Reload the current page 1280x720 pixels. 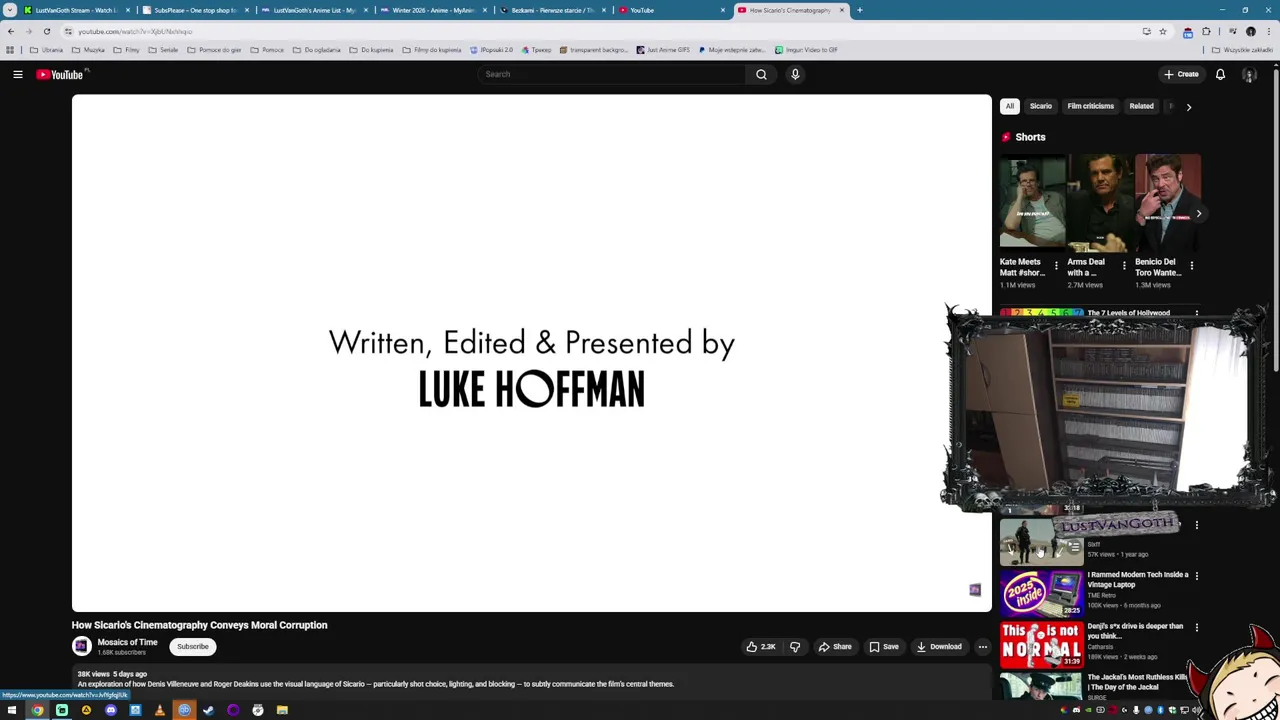pos(46,31)
